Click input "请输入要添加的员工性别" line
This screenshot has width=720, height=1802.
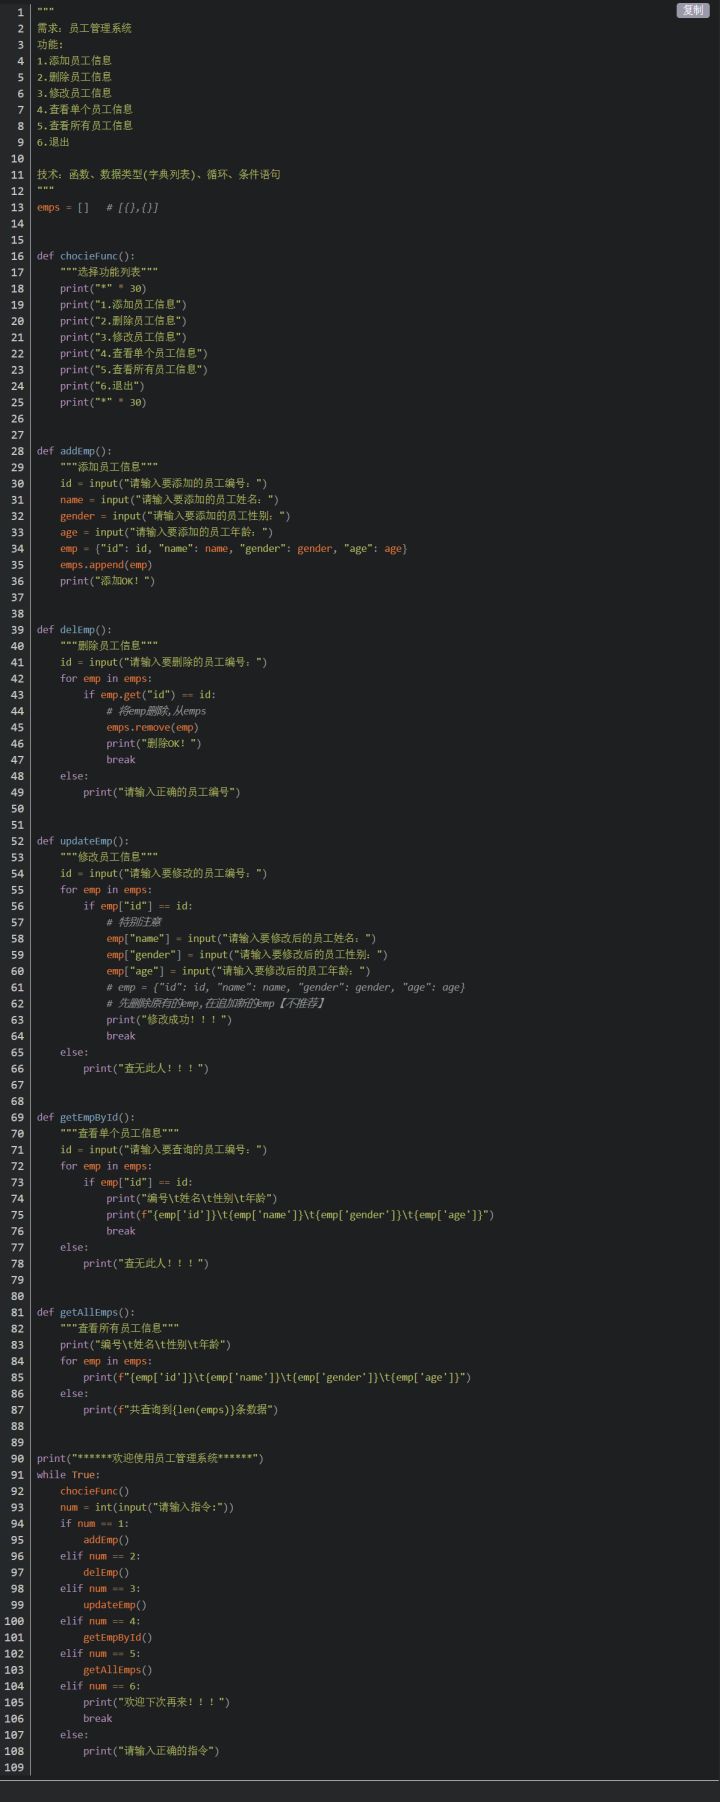tap(175, 516)
